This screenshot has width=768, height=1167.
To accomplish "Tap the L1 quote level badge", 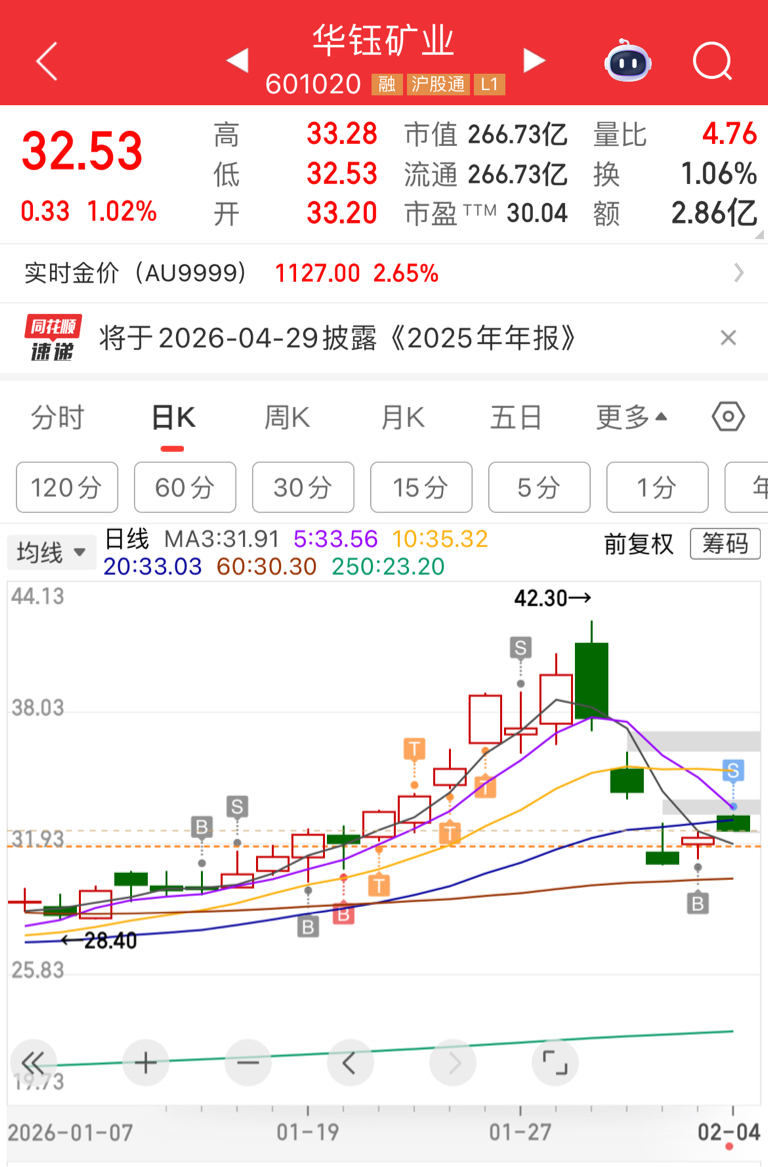I will [x=489, y=84].
